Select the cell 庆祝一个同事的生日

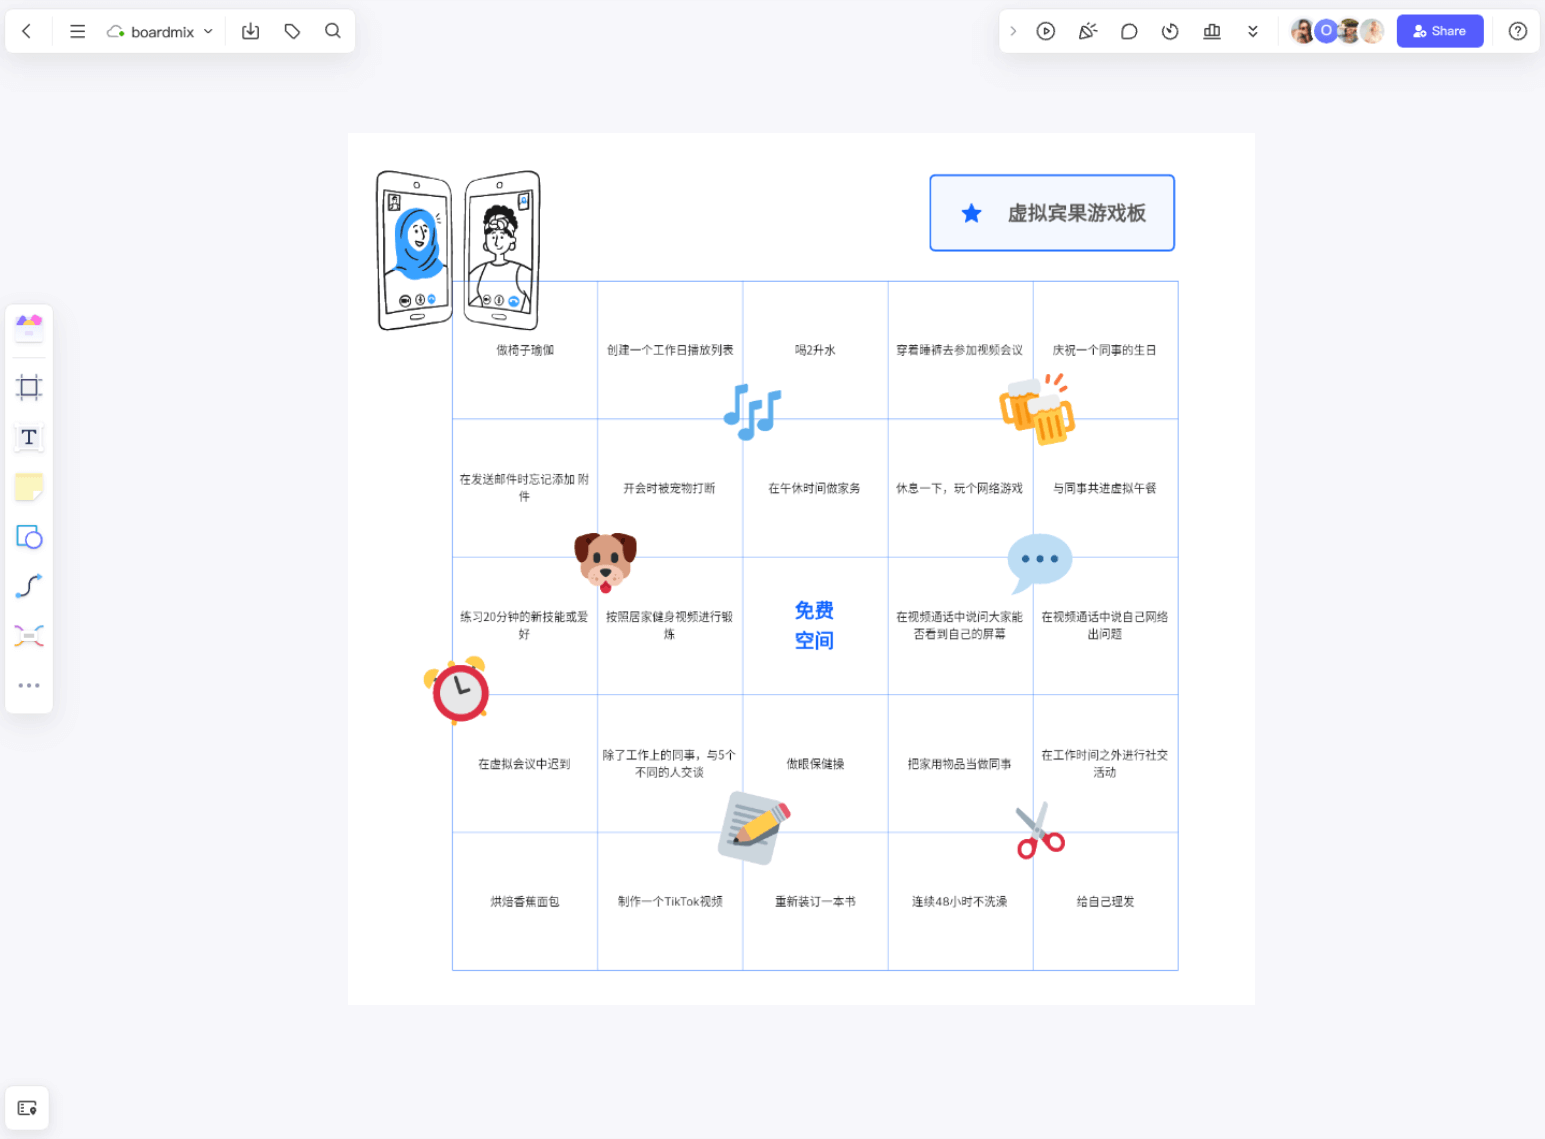tap(1105, 350)
